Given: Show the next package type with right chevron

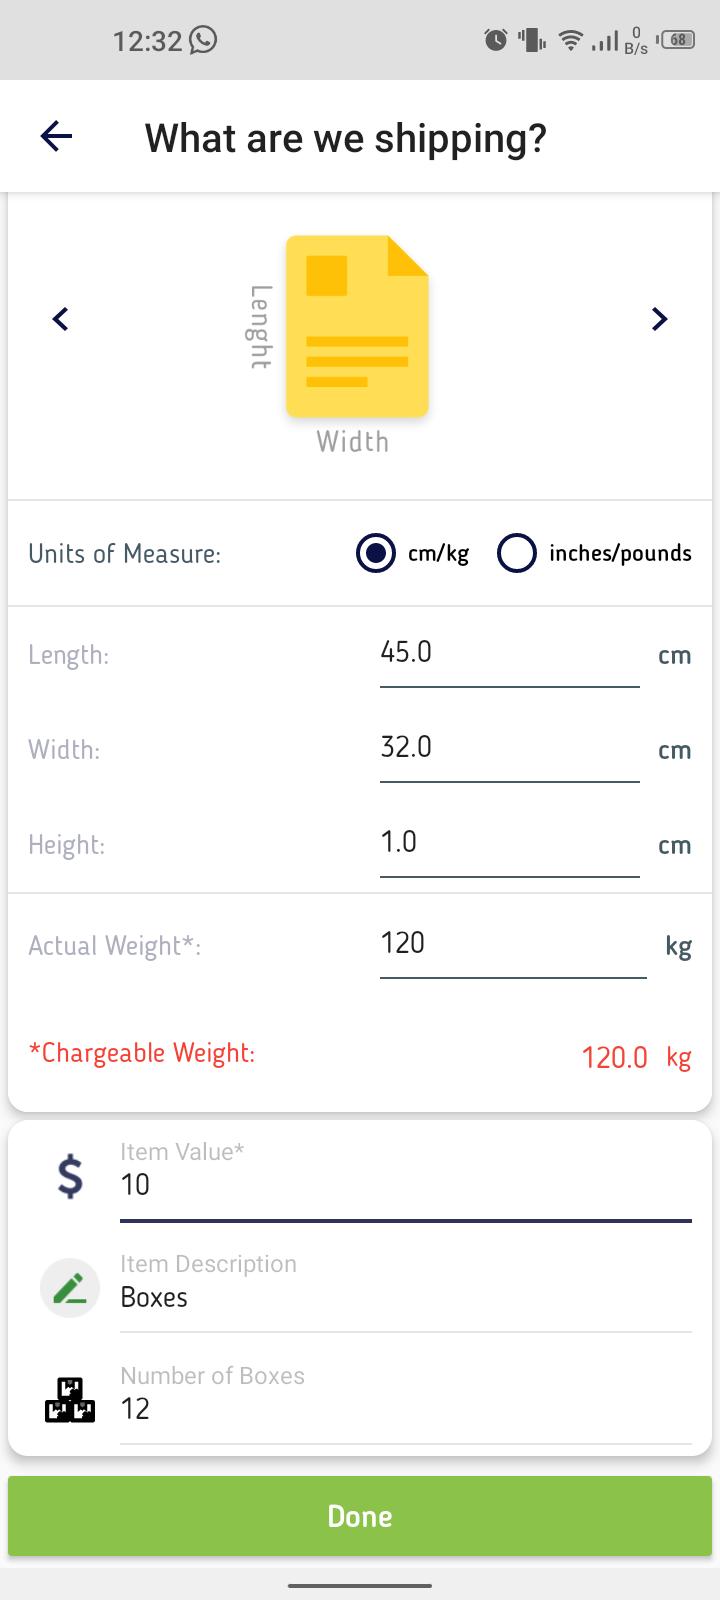Looking at the screenshot, I should click(x=659, y=319).
